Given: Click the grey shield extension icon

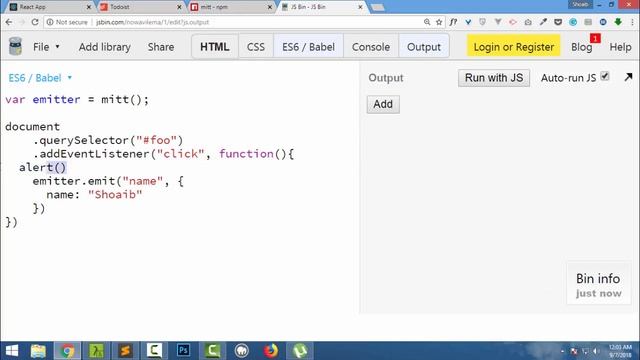Looking at the screenshot, I should [483, 22].
